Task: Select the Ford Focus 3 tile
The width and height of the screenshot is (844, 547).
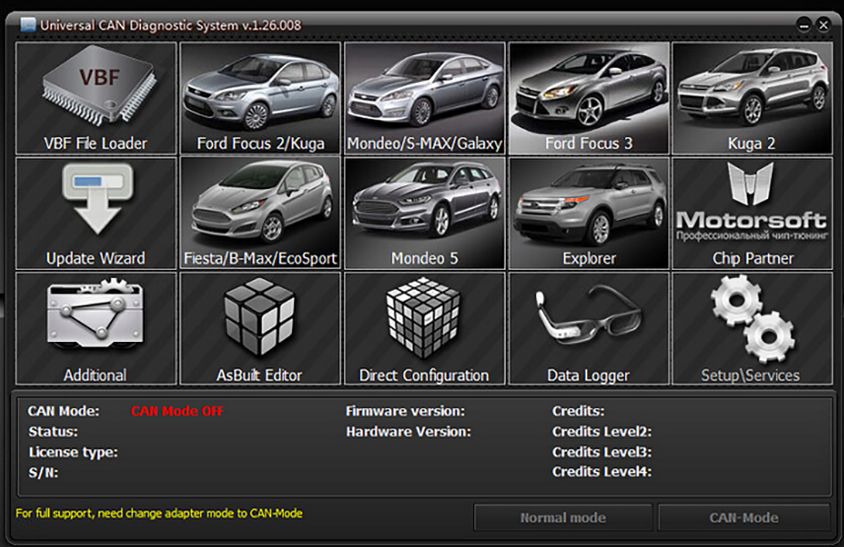Action: pyautogui.click(x=589, y=99)
